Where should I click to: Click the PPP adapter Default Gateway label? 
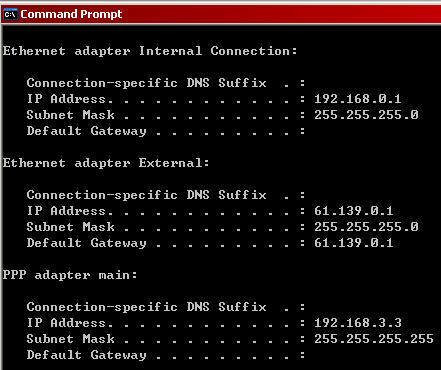tap(87, 355)
